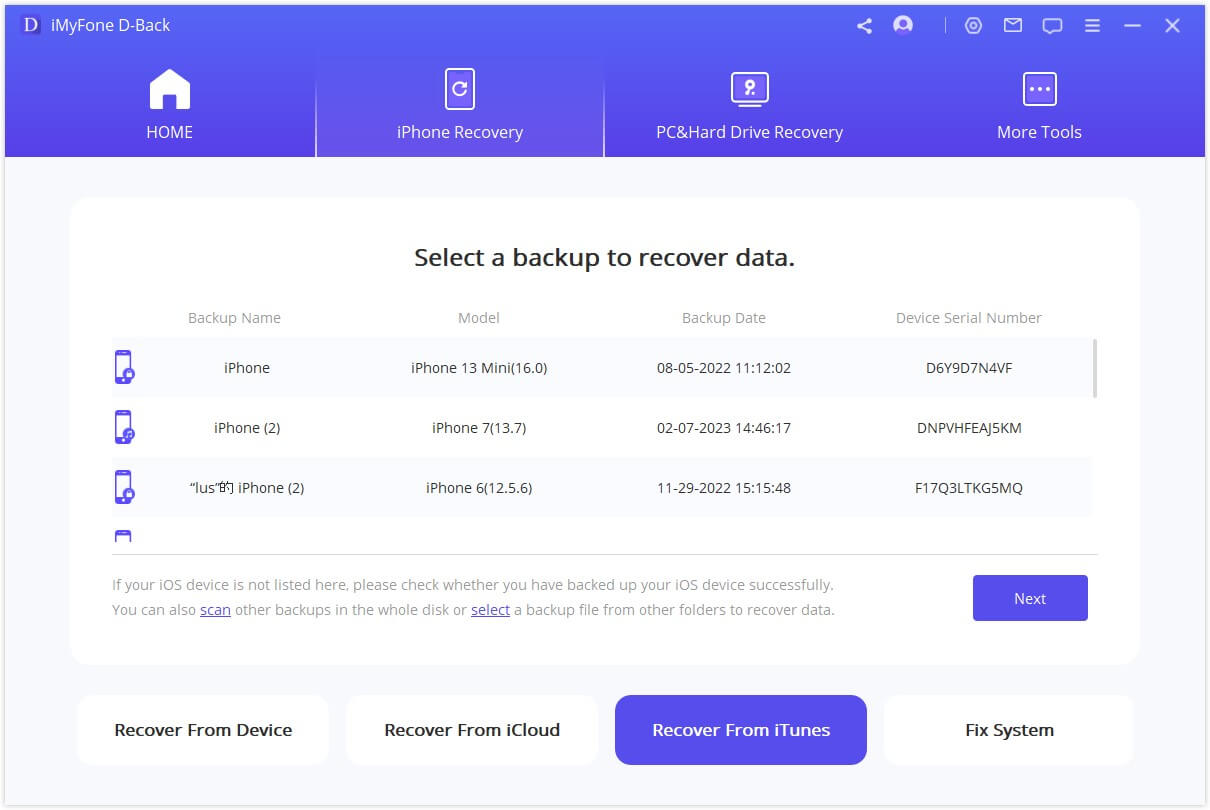The height and width of the screenshot is (810, 1210).
Task: Click the select link for backup file
Action: click(490, 610)
